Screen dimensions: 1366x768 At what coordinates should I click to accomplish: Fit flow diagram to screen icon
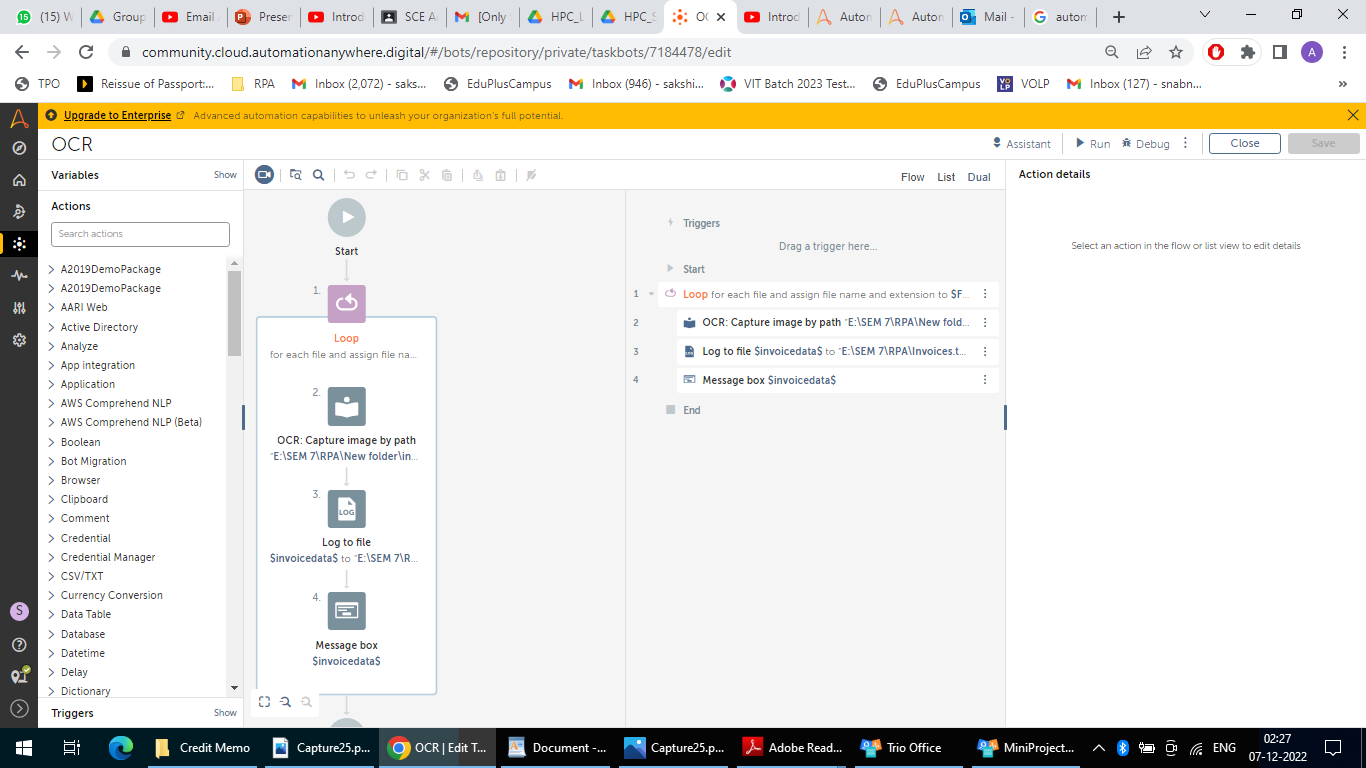coord(264,702)
